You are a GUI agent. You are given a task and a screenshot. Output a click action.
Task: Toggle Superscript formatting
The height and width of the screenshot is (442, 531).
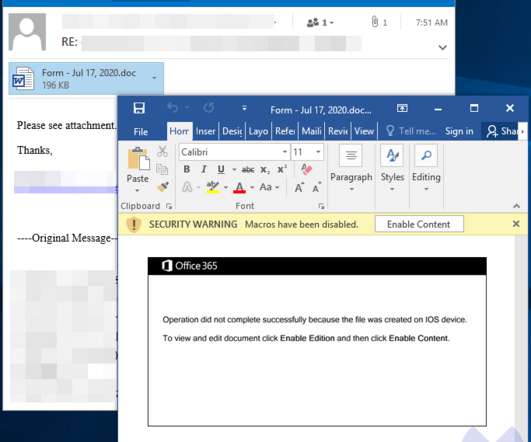[x=282, y=169]
